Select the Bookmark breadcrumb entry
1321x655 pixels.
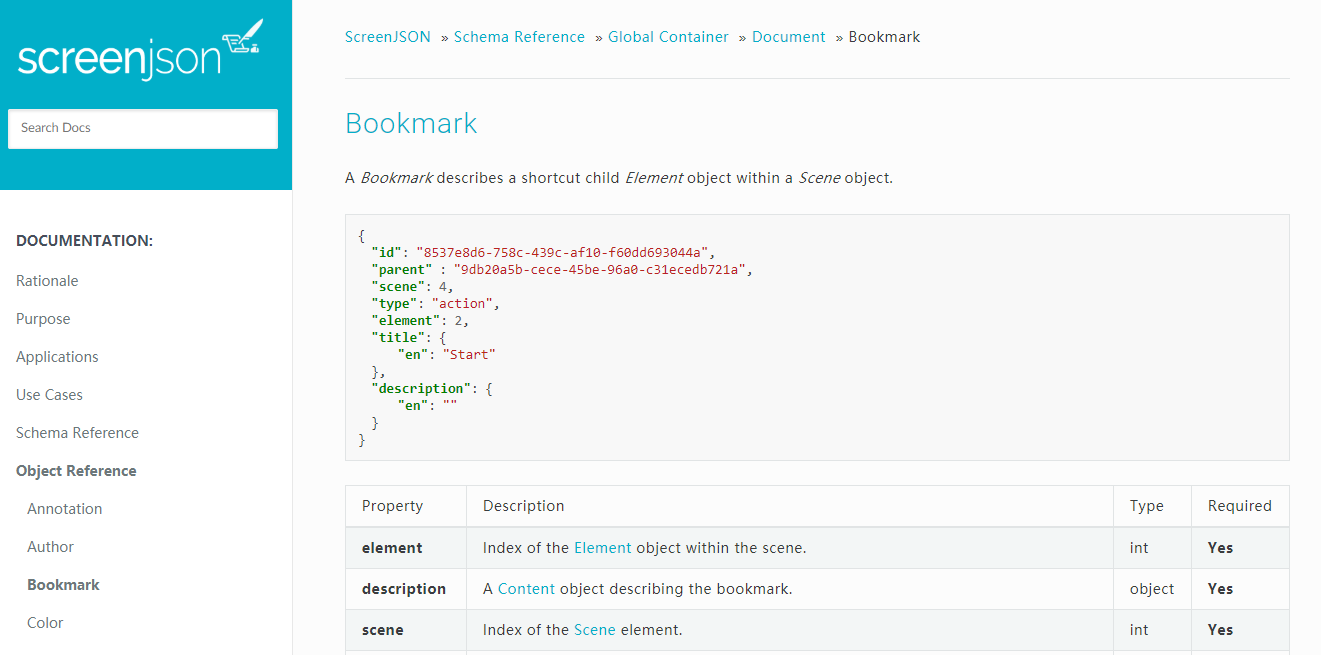tap(884, 36)
